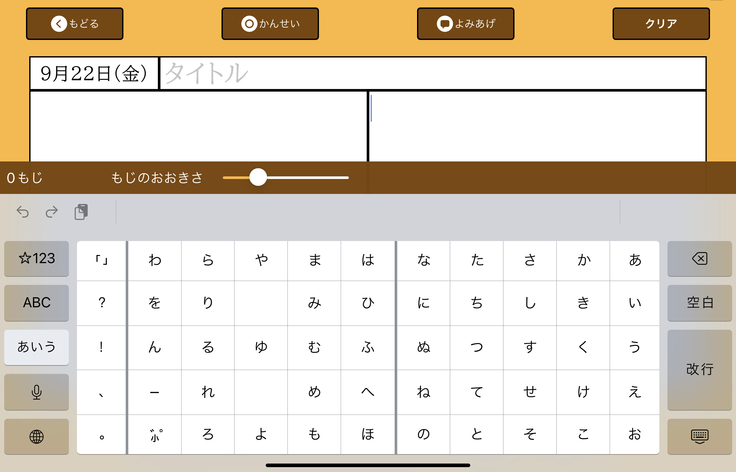
Task: Tap the ! exclamation key
Action: click(101, 347)
